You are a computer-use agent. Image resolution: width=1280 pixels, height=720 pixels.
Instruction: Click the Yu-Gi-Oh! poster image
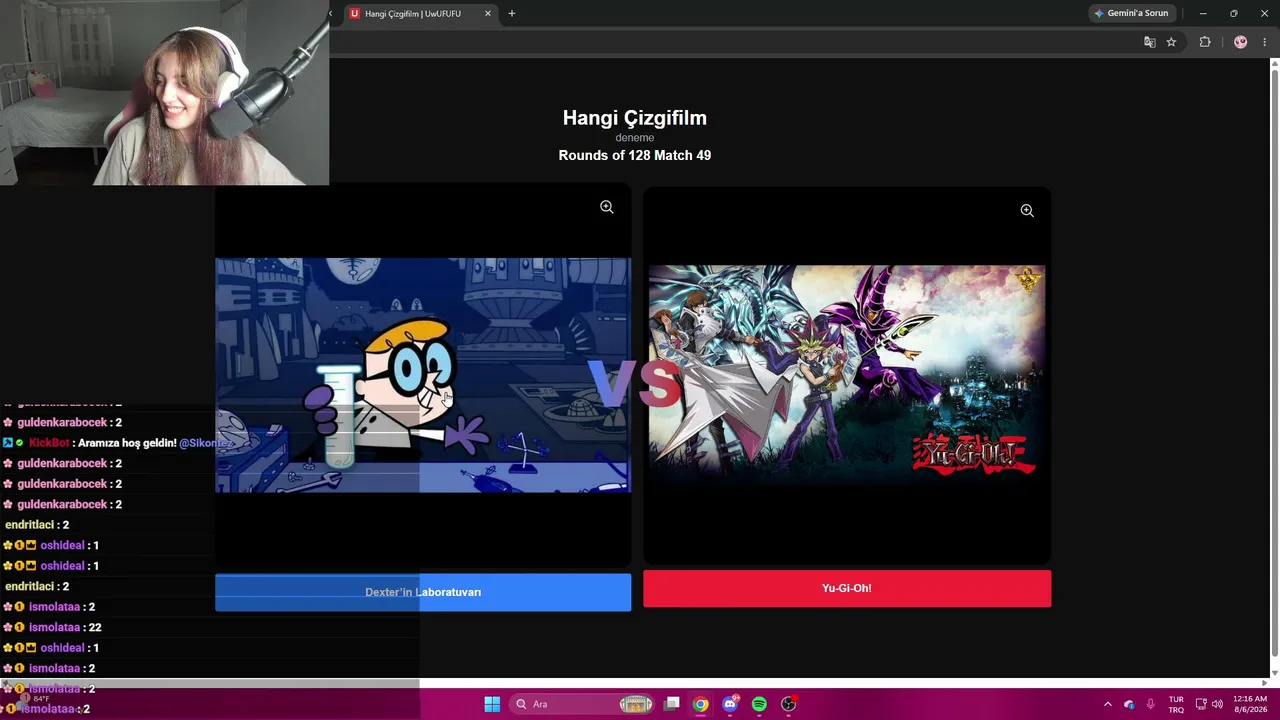847,375
